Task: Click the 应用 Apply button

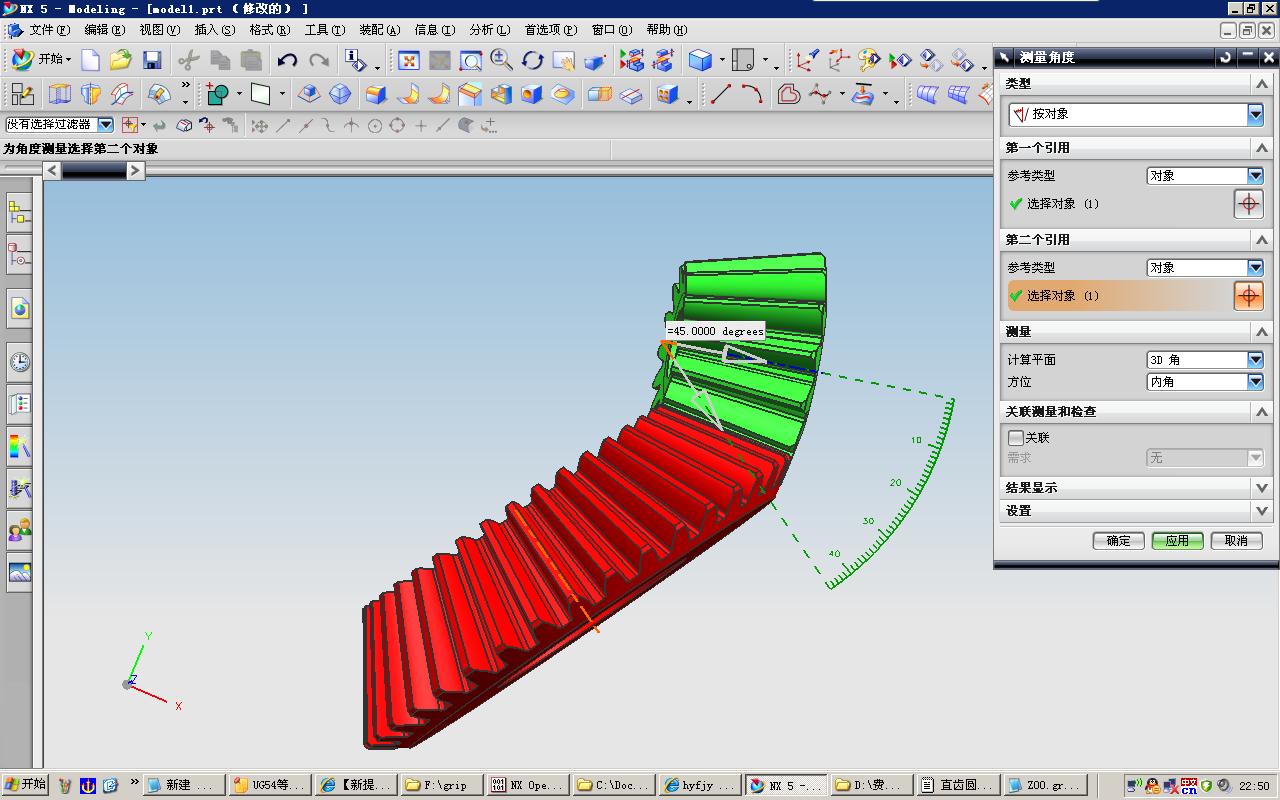Action: click(1178, 541)
